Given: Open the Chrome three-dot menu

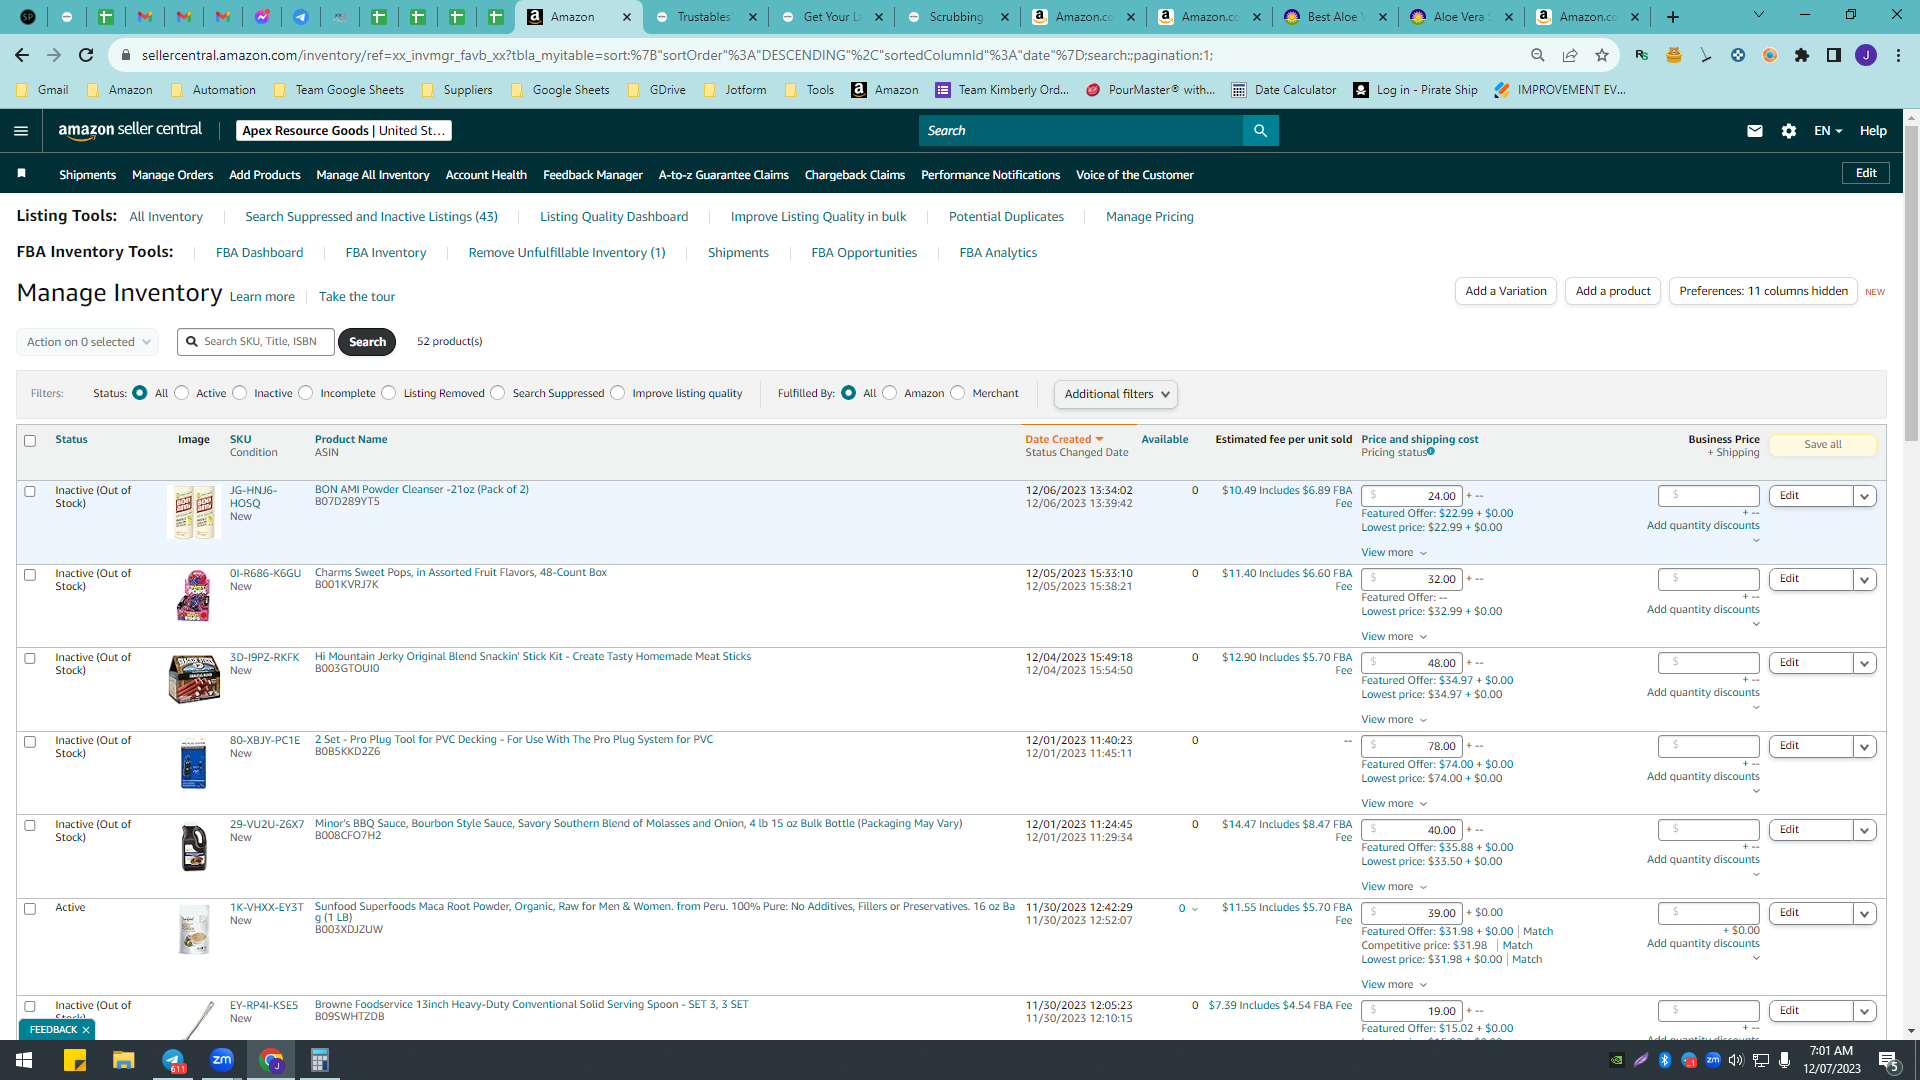Looking at the screenshot, I should 1898,55.
